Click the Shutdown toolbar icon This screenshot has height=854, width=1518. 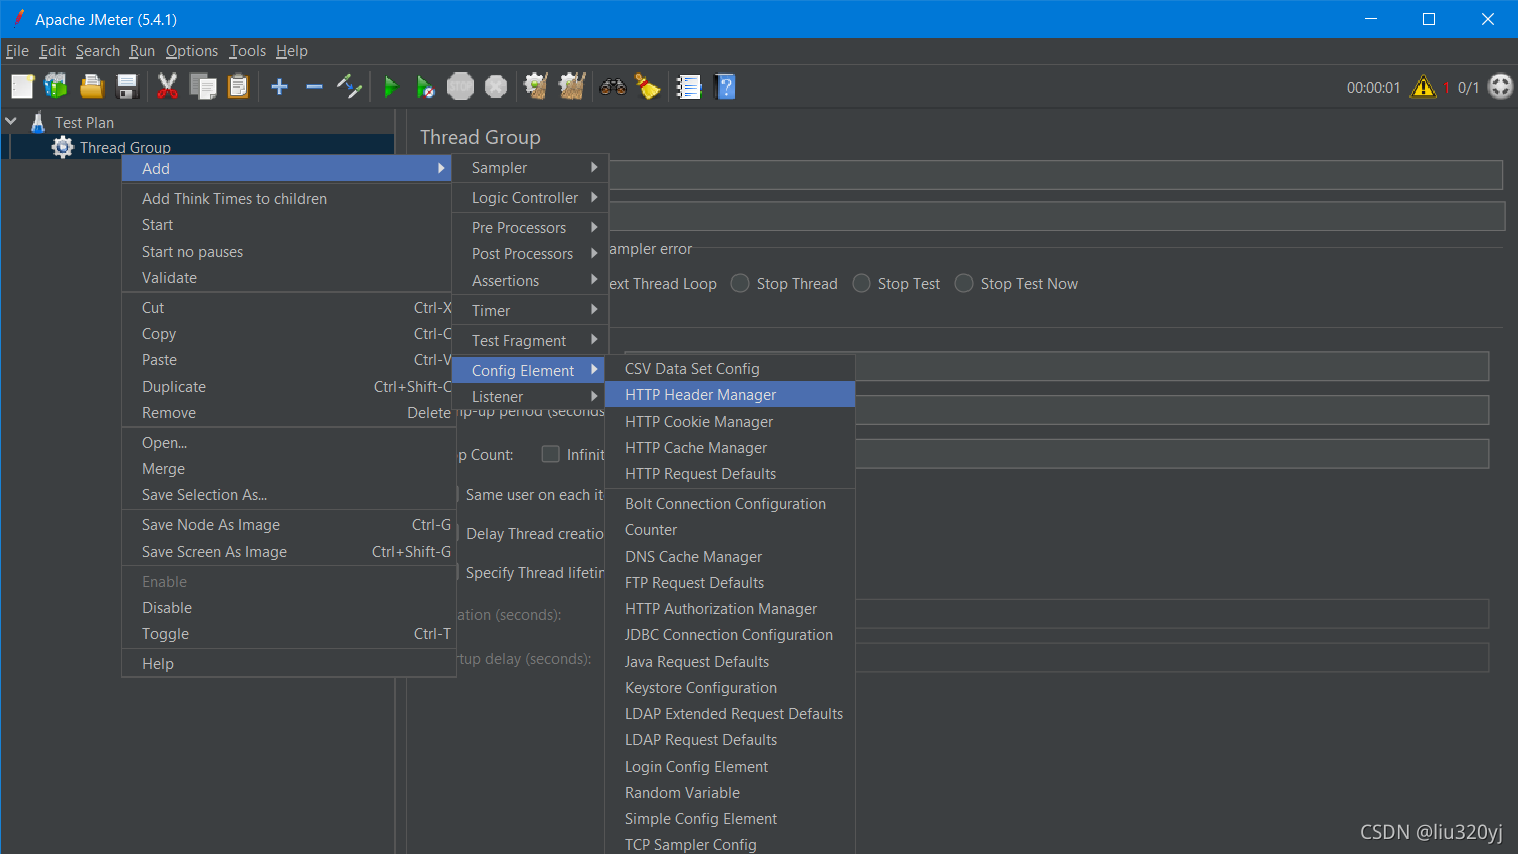496,87
